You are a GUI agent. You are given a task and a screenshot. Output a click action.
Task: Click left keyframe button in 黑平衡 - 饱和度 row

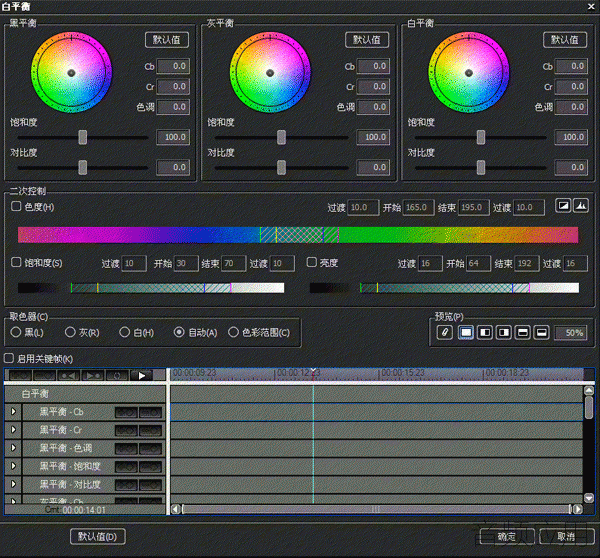tap(126, 467)
